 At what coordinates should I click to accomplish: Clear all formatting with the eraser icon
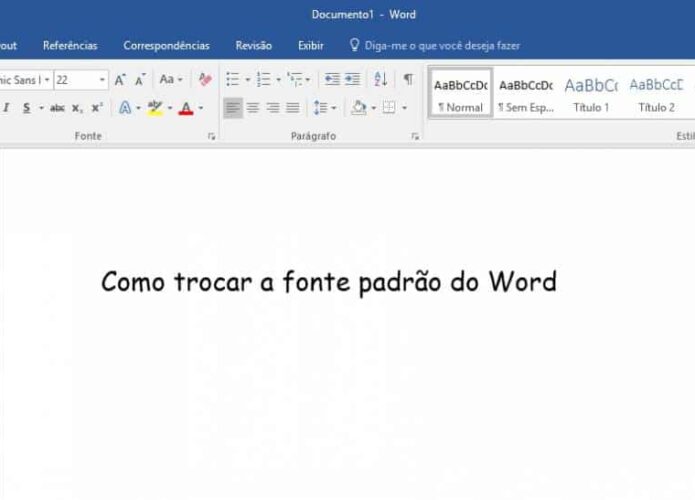click(x=205, y=80)
